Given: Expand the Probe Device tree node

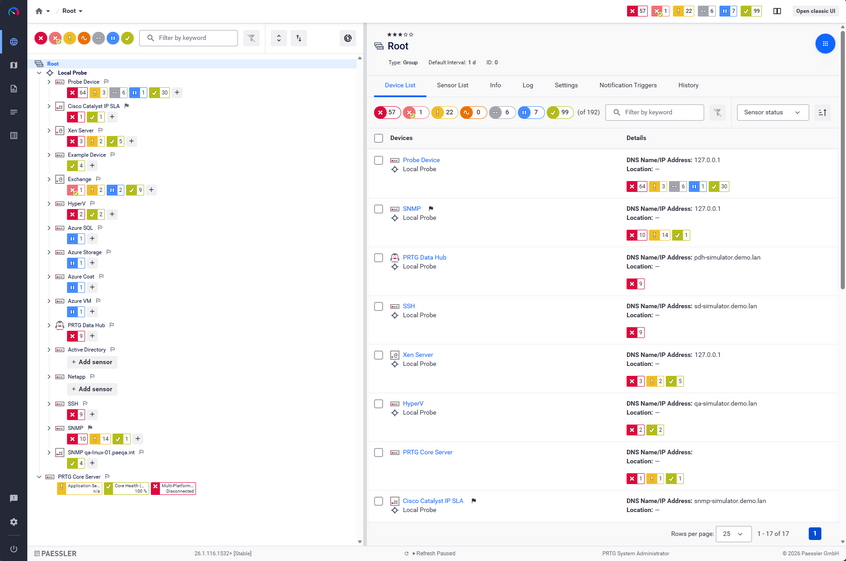Looking at the screenshot, I should [49, 82].
